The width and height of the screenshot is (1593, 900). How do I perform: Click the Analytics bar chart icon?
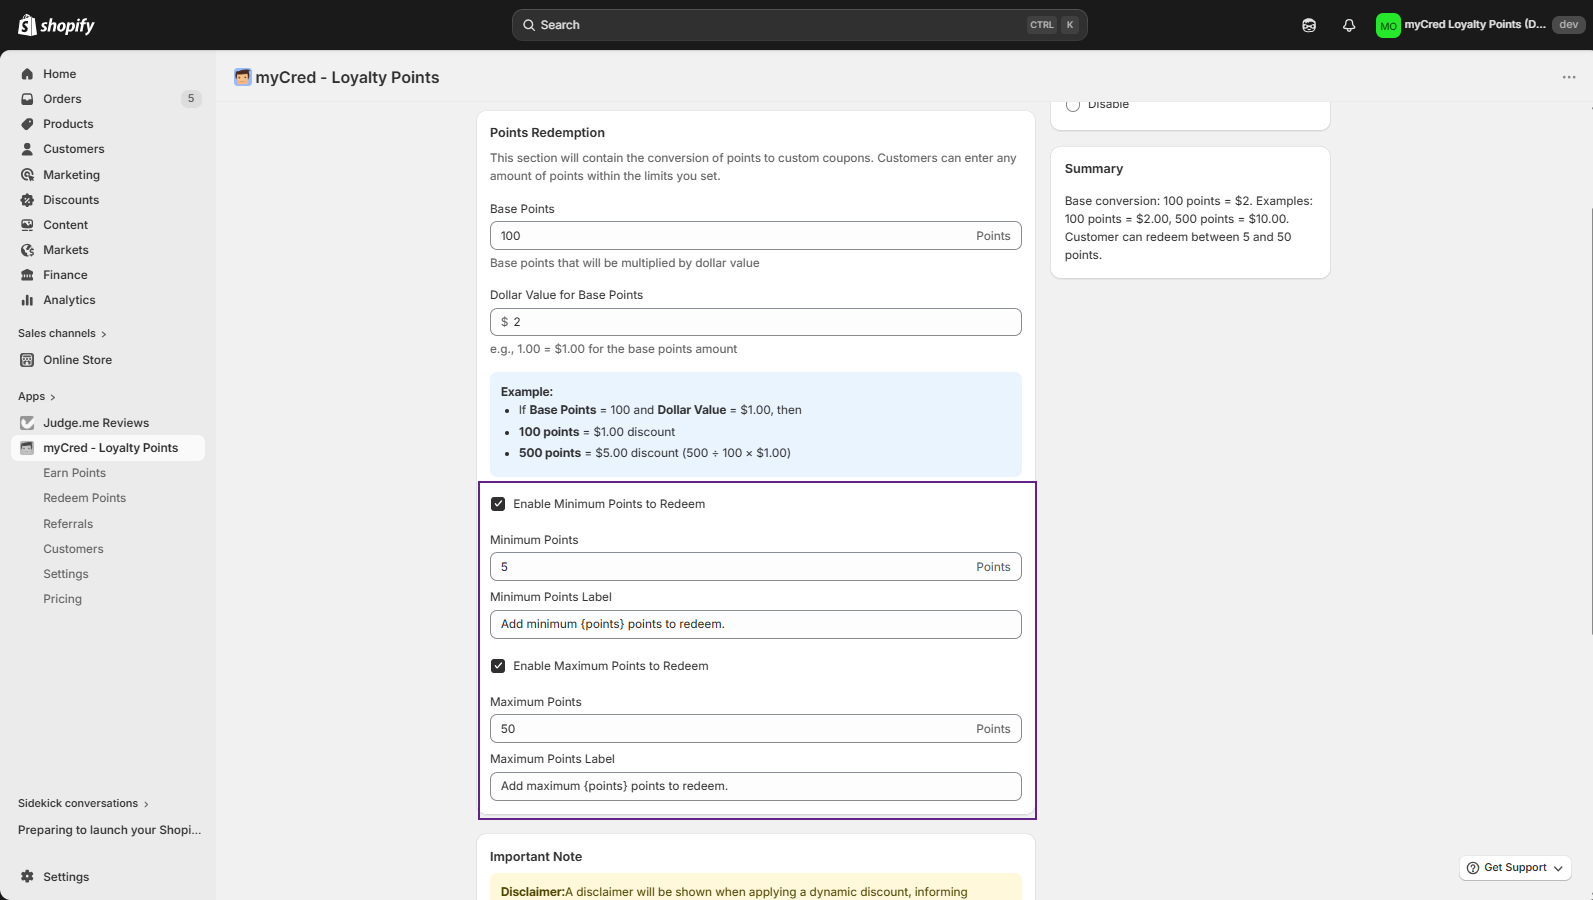[x=27, y=300]
